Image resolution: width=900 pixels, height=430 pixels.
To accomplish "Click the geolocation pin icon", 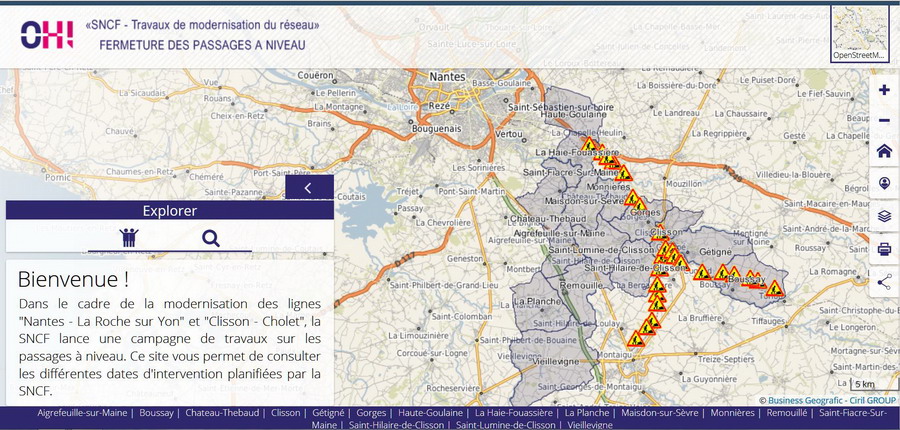I will tap(884, 184).
